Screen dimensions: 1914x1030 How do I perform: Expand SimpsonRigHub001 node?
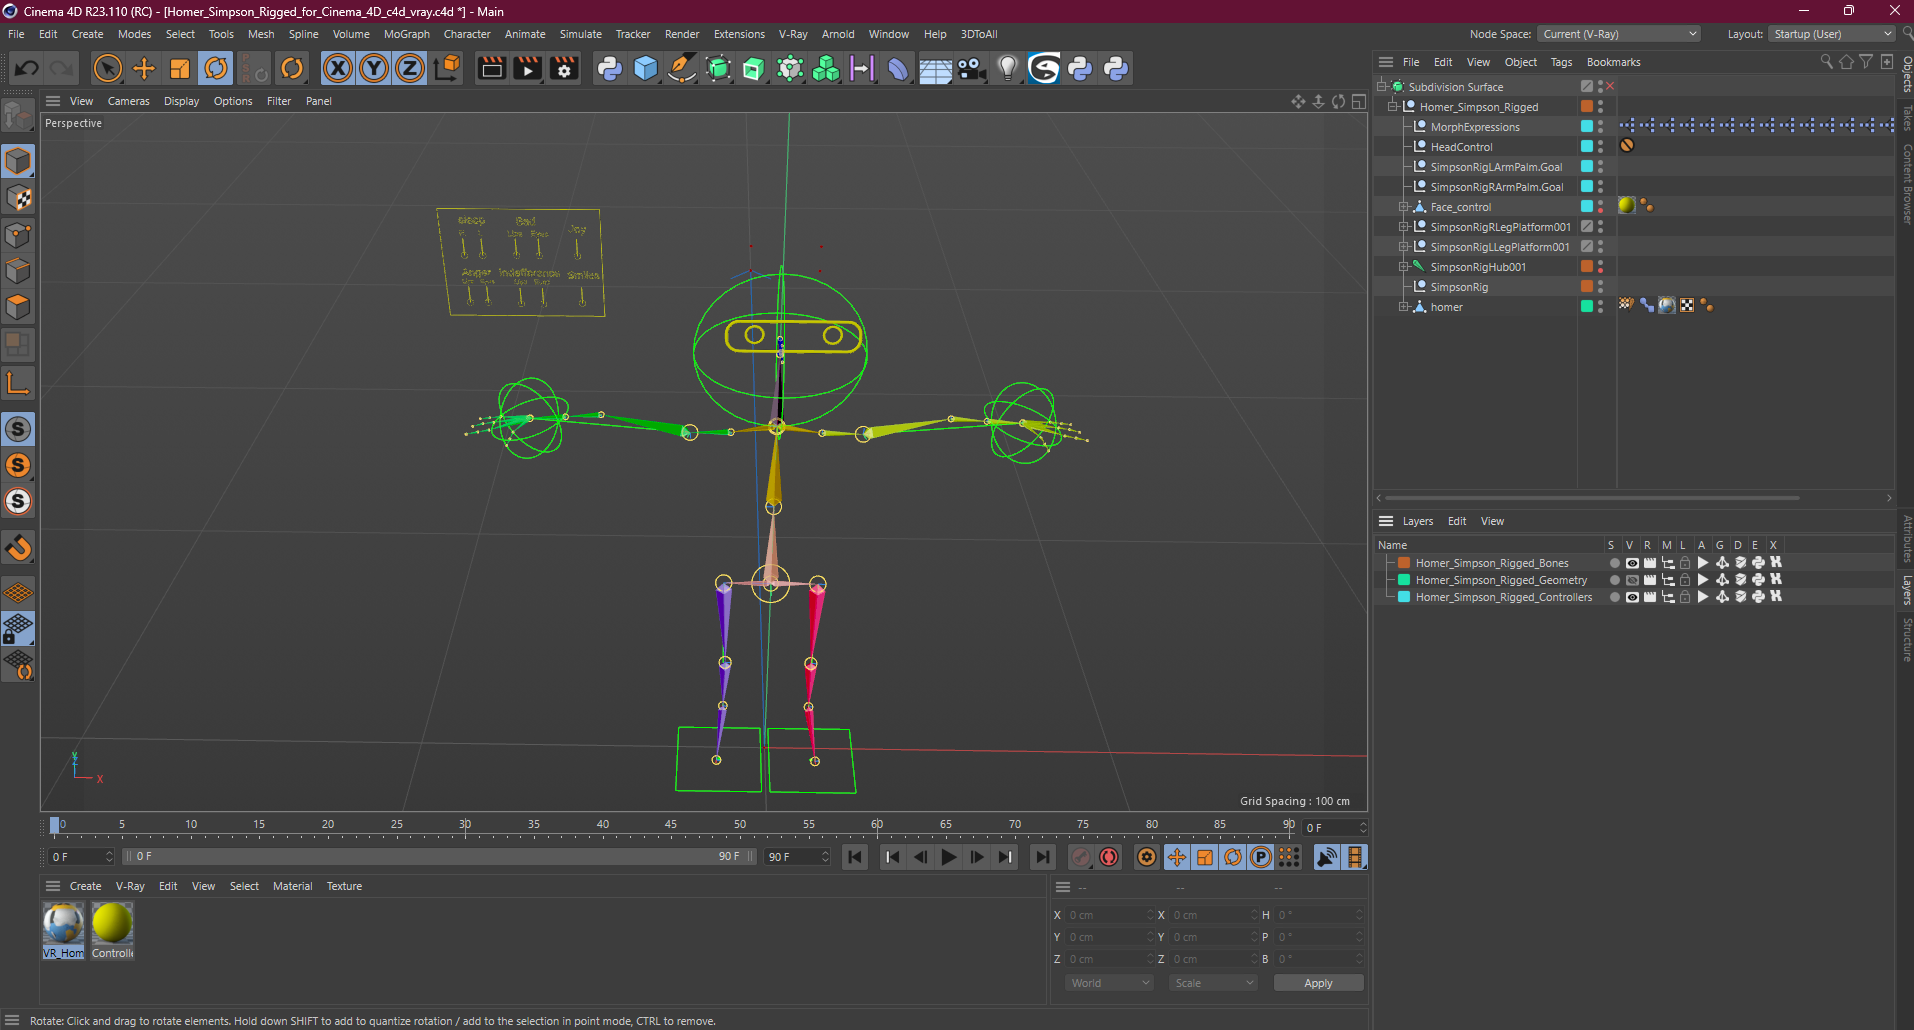tap(1404, 267)
